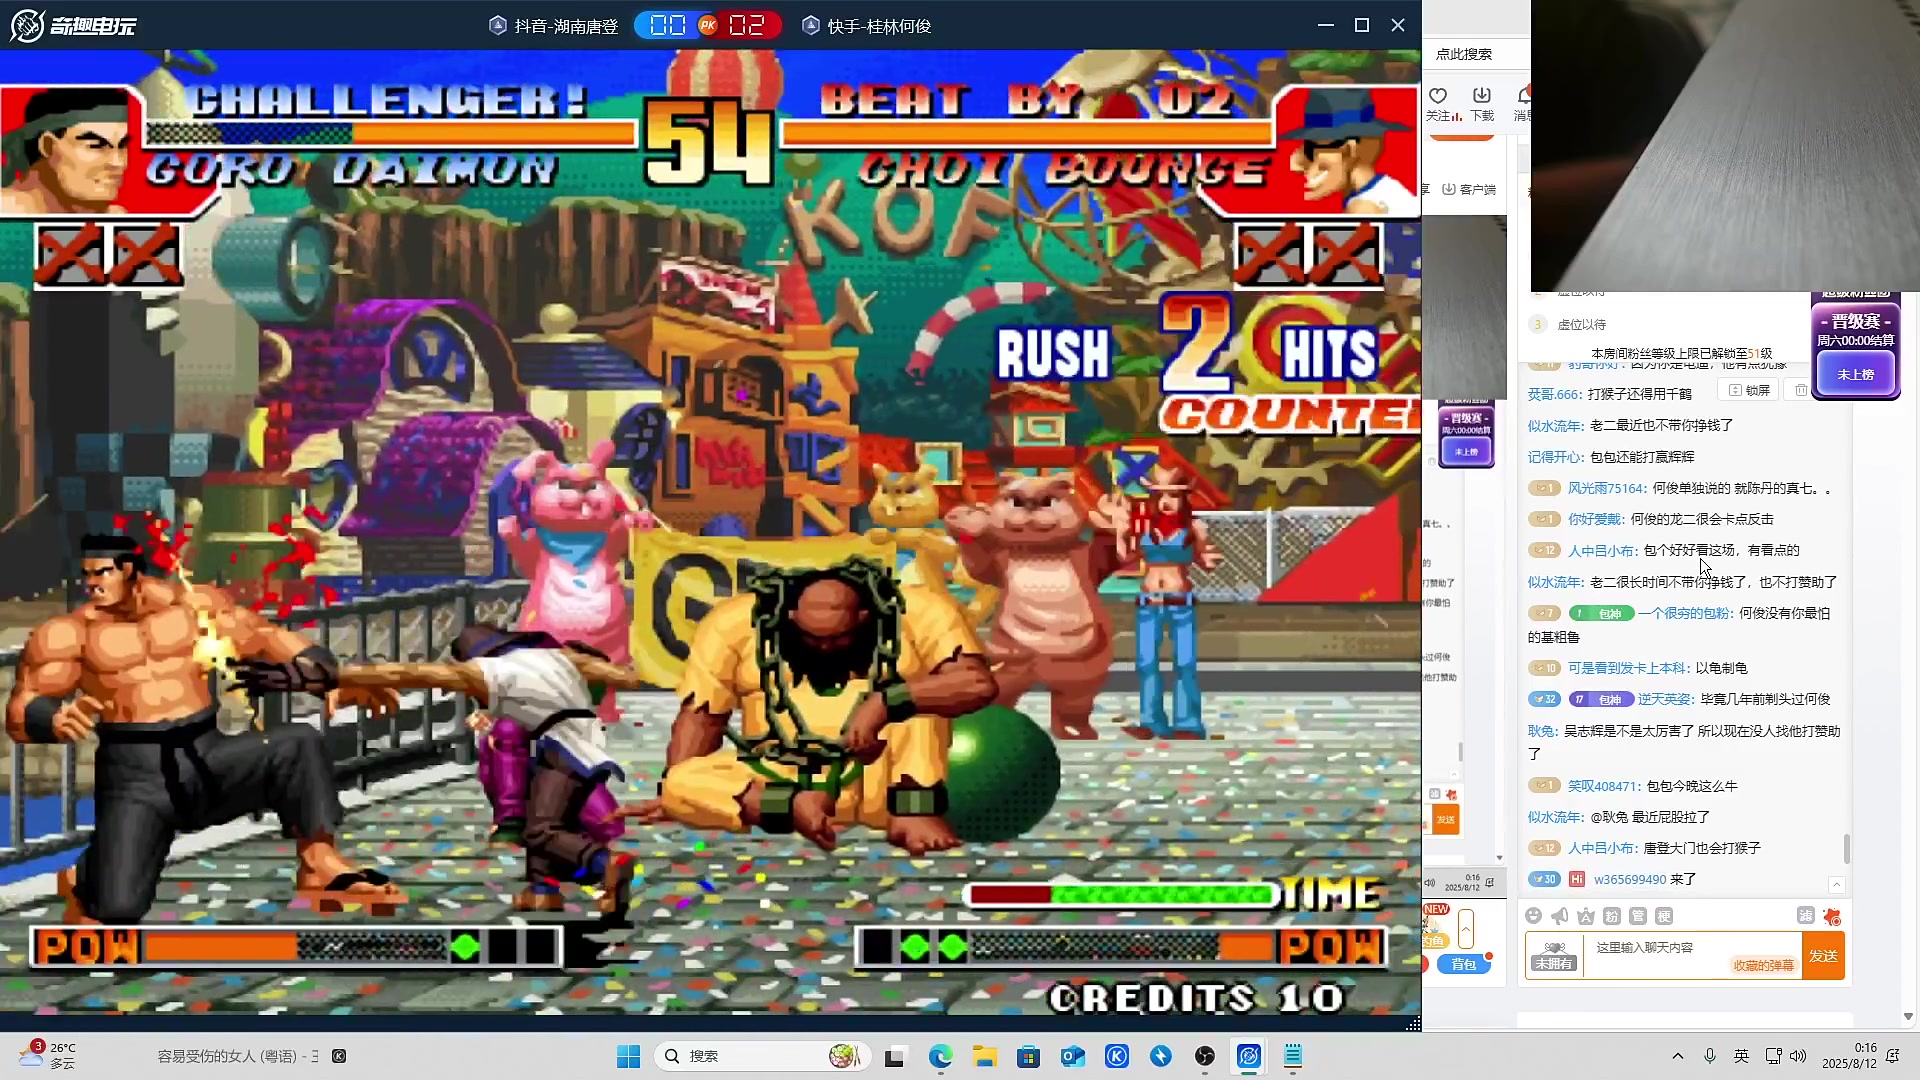Lock chat scrolling with 锁屏 button
The image size is (1920, 1080).
[x=1750, y=390]
